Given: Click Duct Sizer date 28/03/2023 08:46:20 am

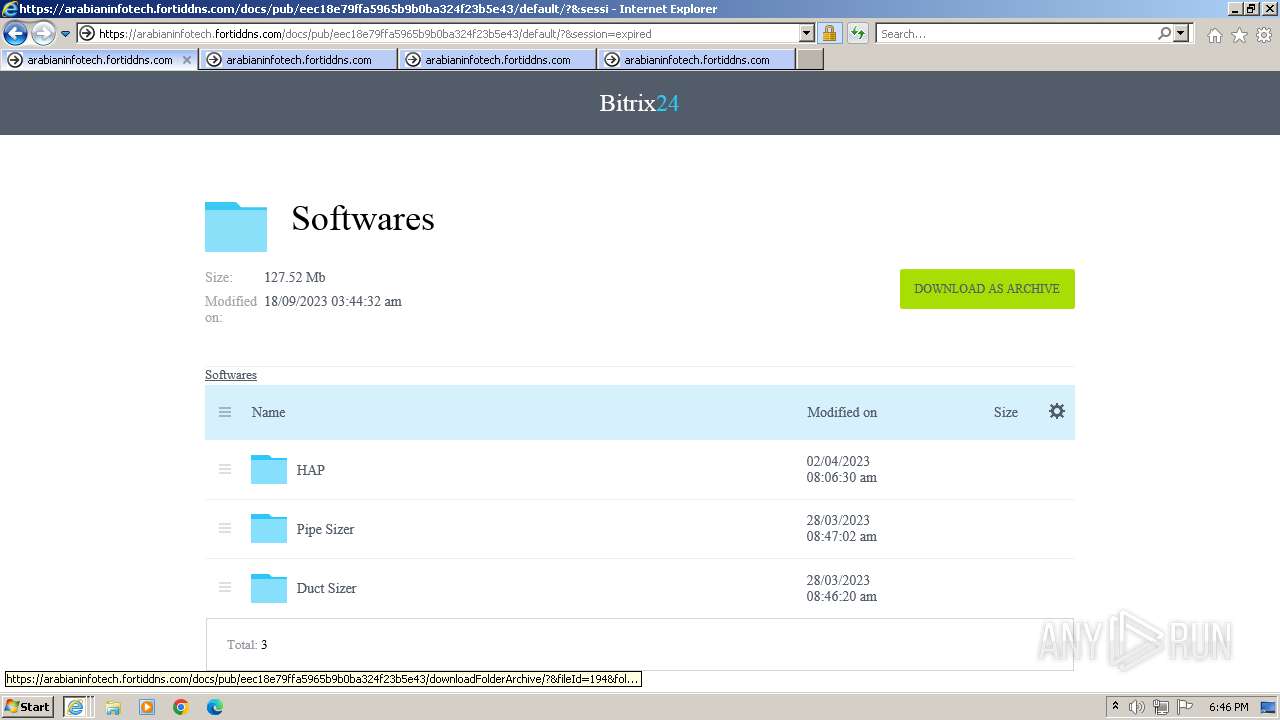Looking at the screenshot, I should pyautogui.click(x=842, y=588).
